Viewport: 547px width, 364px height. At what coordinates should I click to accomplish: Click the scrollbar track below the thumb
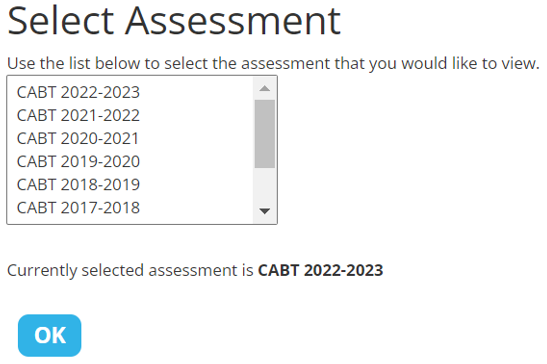[x=264, y=184]
